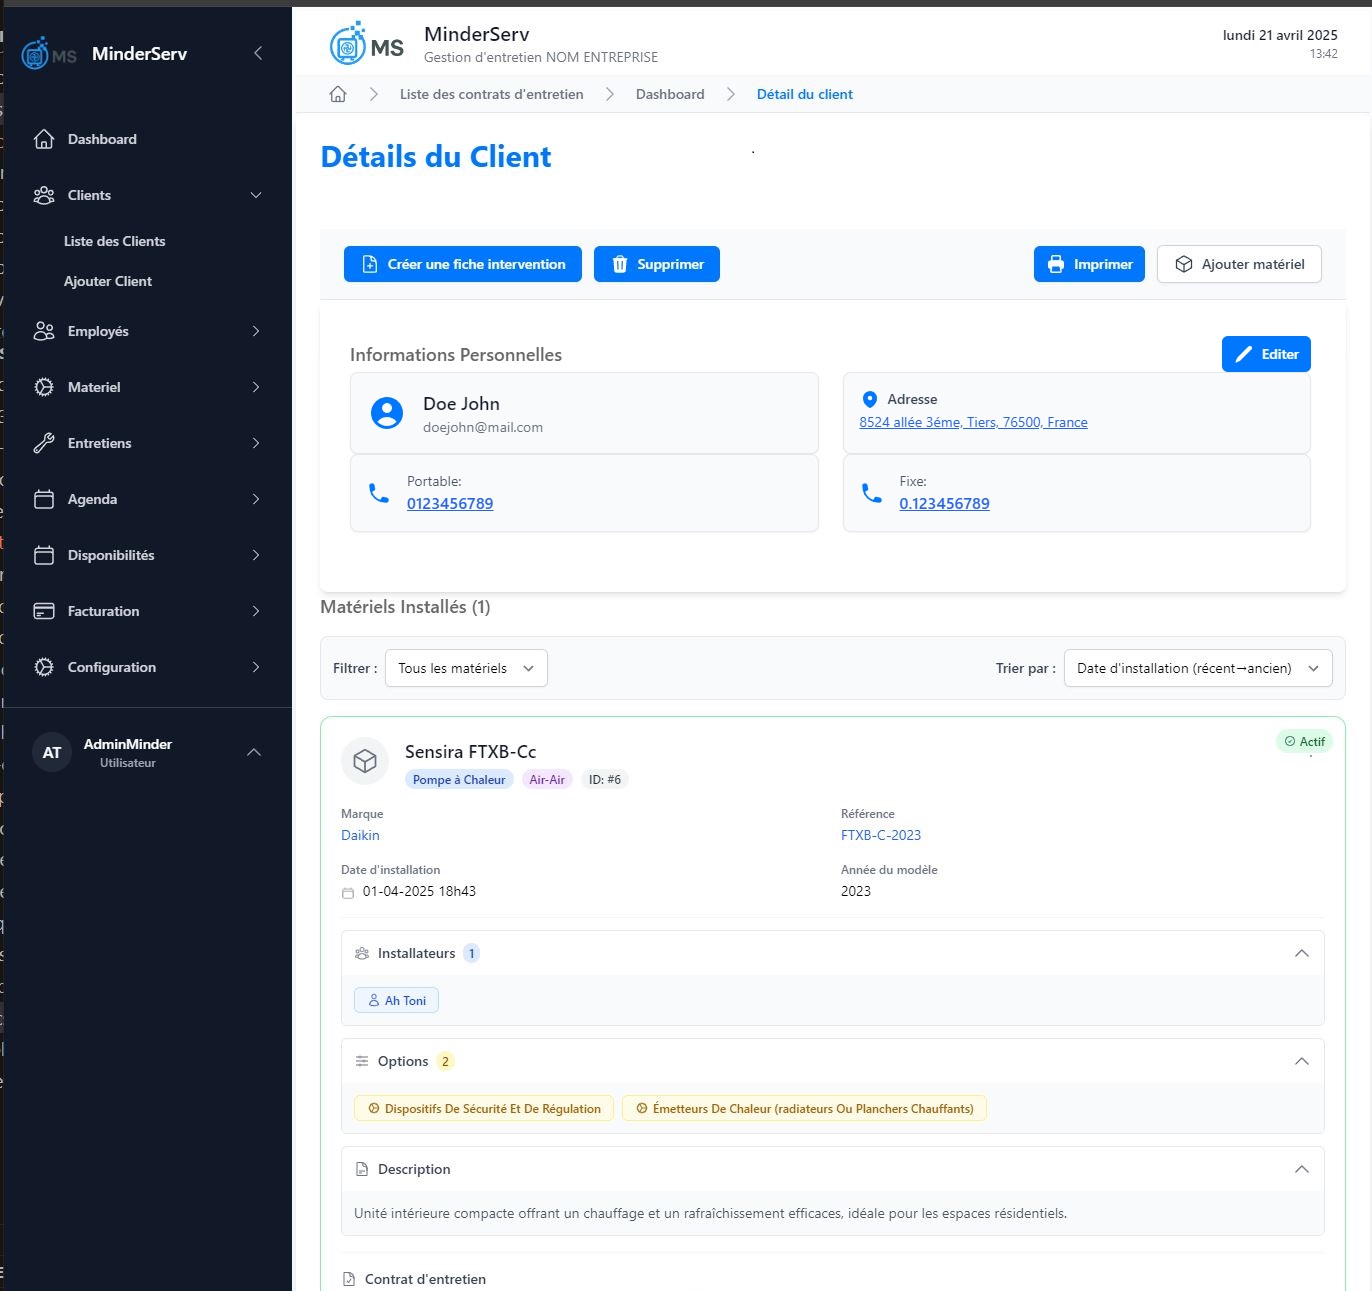Click the Dashboard home icon in sidebar
This screenshot has height=1291, width=1372.
pos(44,139)
